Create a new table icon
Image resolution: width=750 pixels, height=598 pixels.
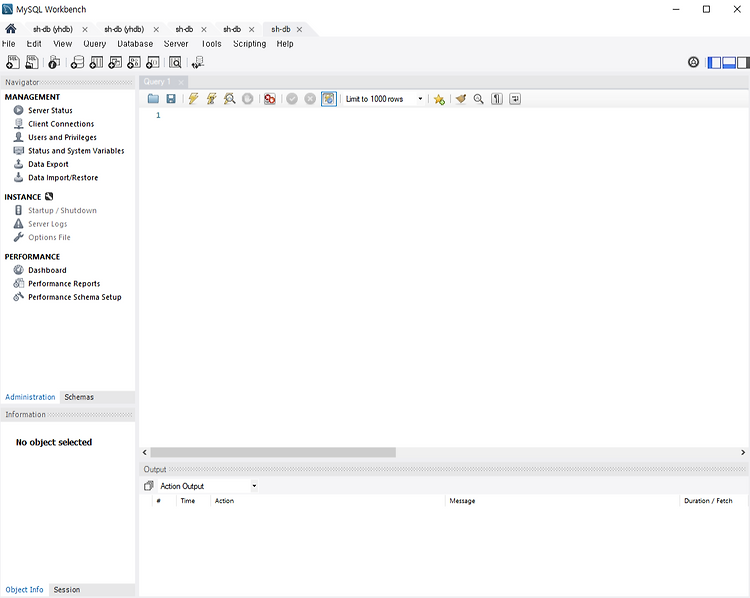click(x=96, y=62)
